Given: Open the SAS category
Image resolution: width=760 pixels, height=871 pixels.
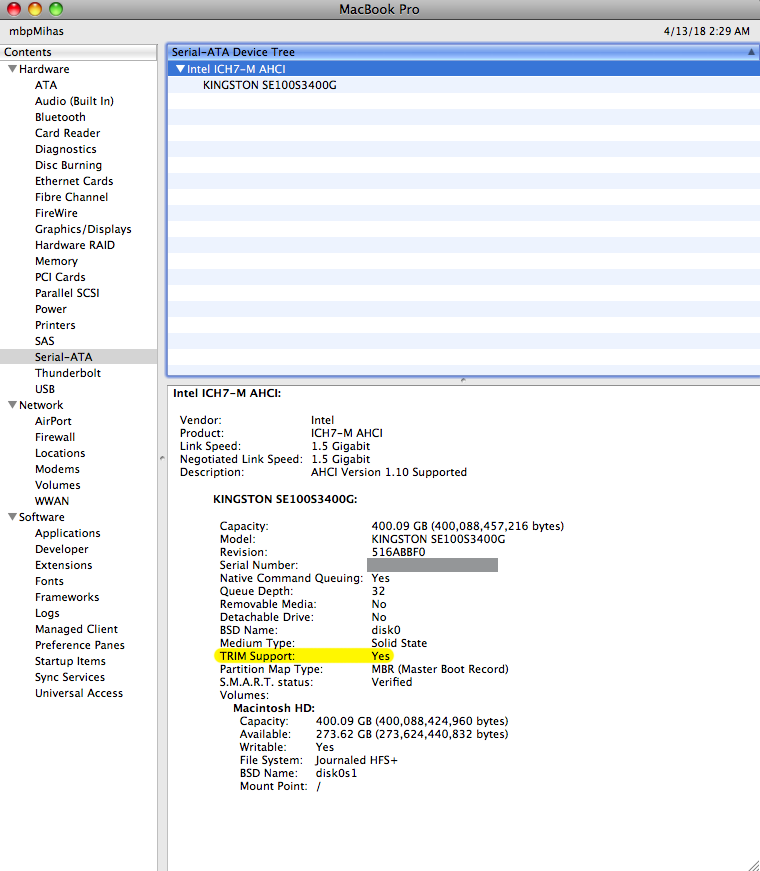Looking at the screenshot, I should pyautogui.click(x=44, y=341).
